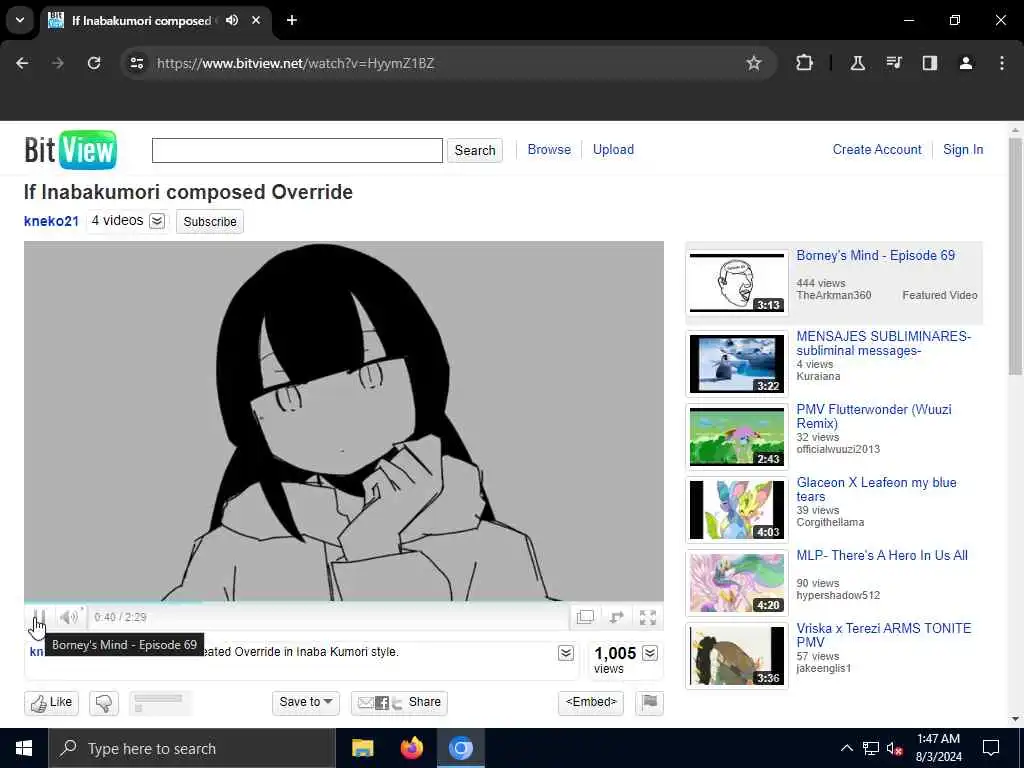The height and width of the screenshot is (768, 1024).
Task: Open the Flutterwonder thumbnail with 2:43 duration
Action: pyautogui.click(x=737, y=437)
